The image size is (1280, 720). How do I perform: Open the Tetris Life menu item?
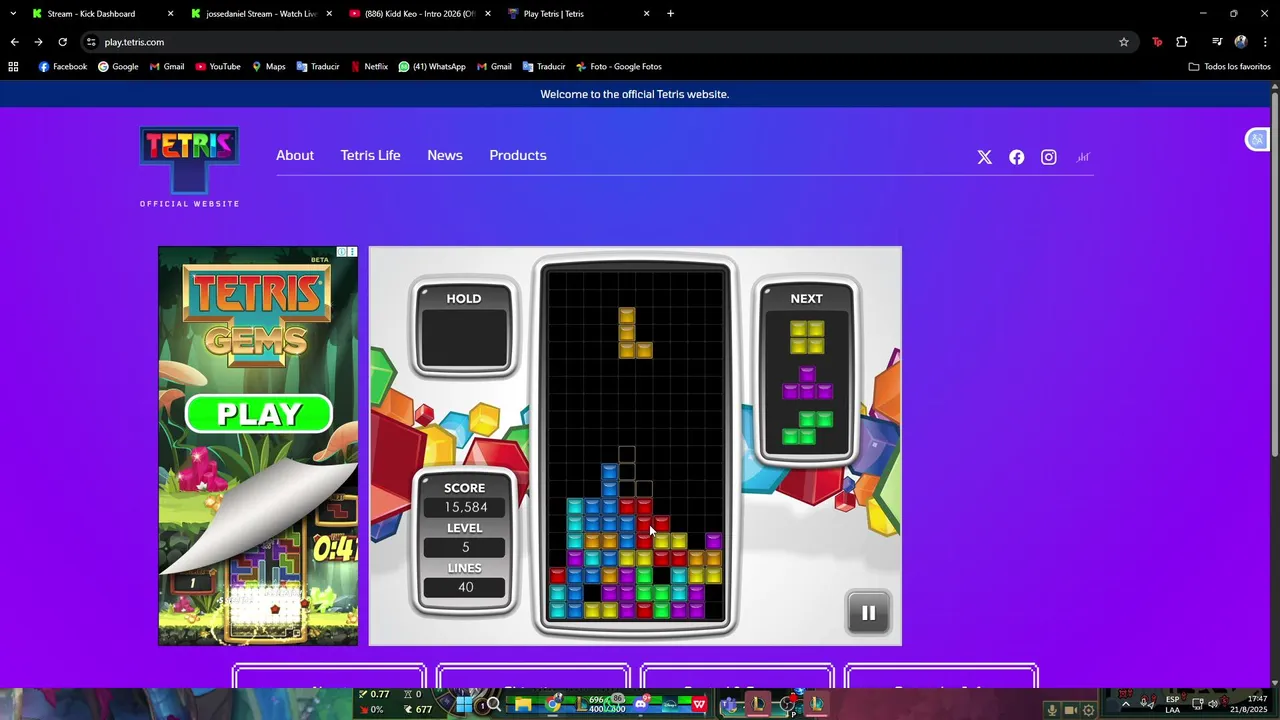pyautogui.click(x=370, y=155)
